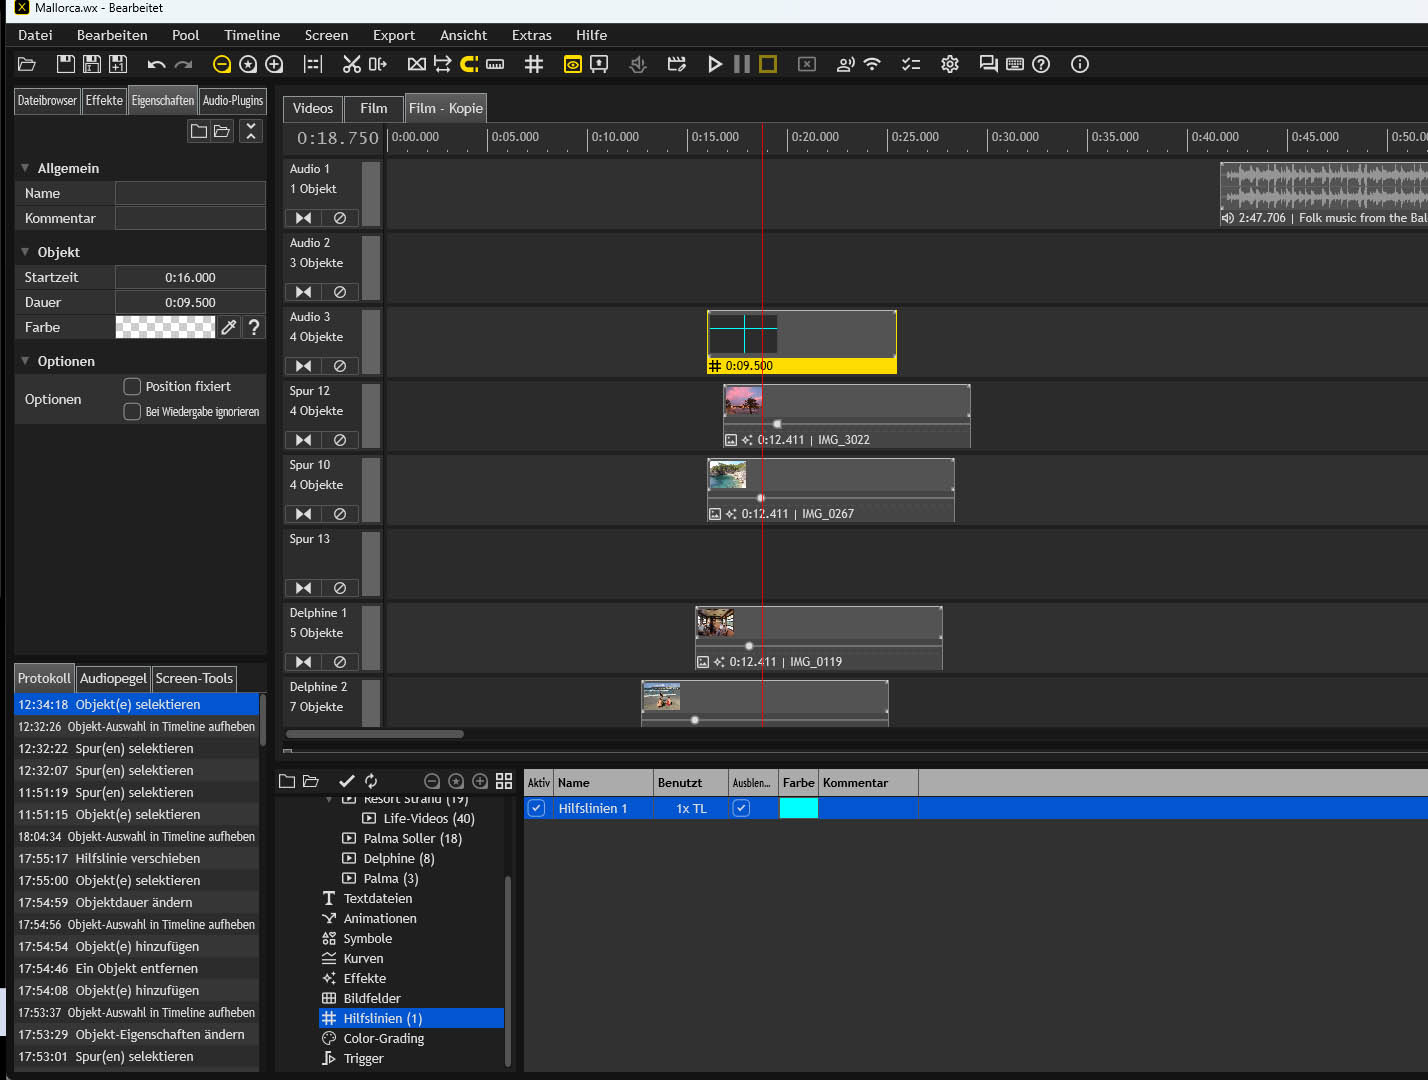Zoom out timeline with minus magnifier icon
This screenshot has height=1080, width=1428.
click(x=222, y=64)
